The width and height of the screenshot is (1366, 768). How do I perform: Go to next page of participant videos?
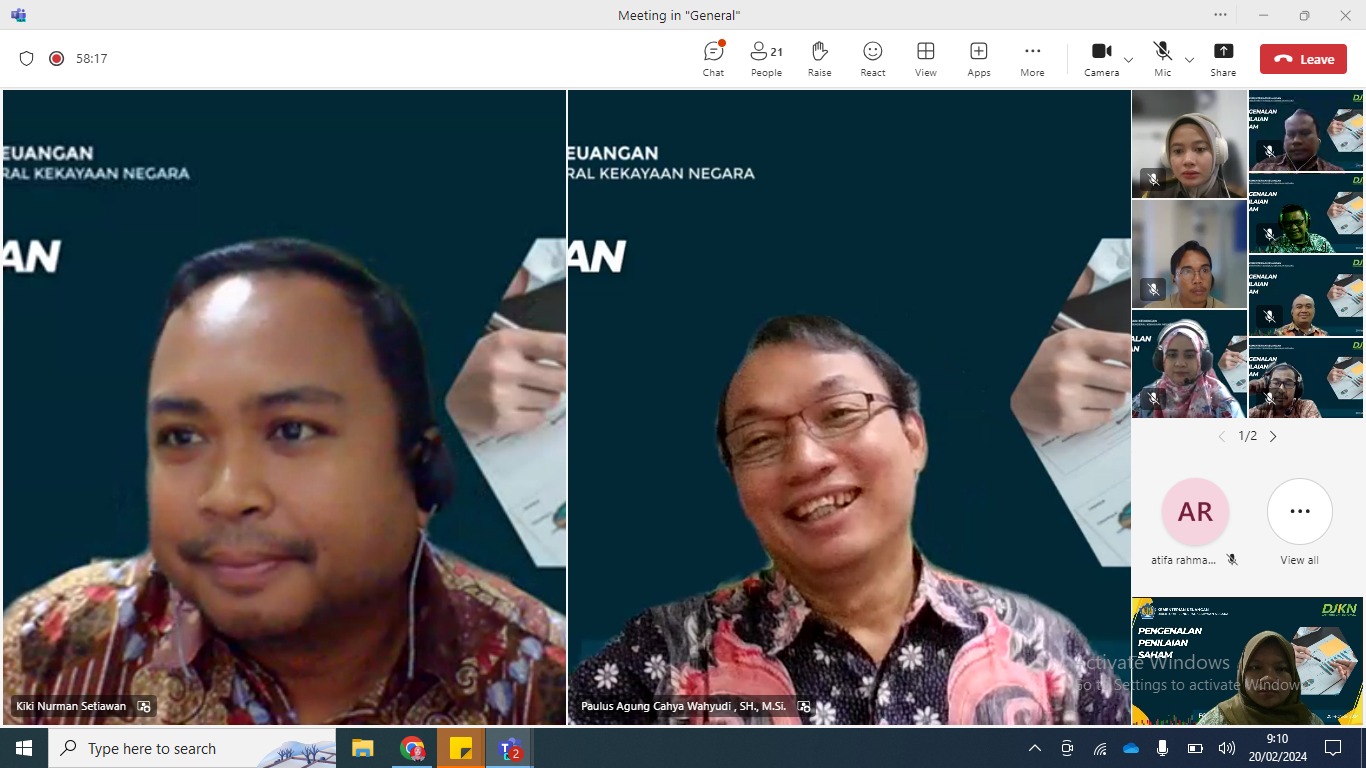tap(1273, 436)
